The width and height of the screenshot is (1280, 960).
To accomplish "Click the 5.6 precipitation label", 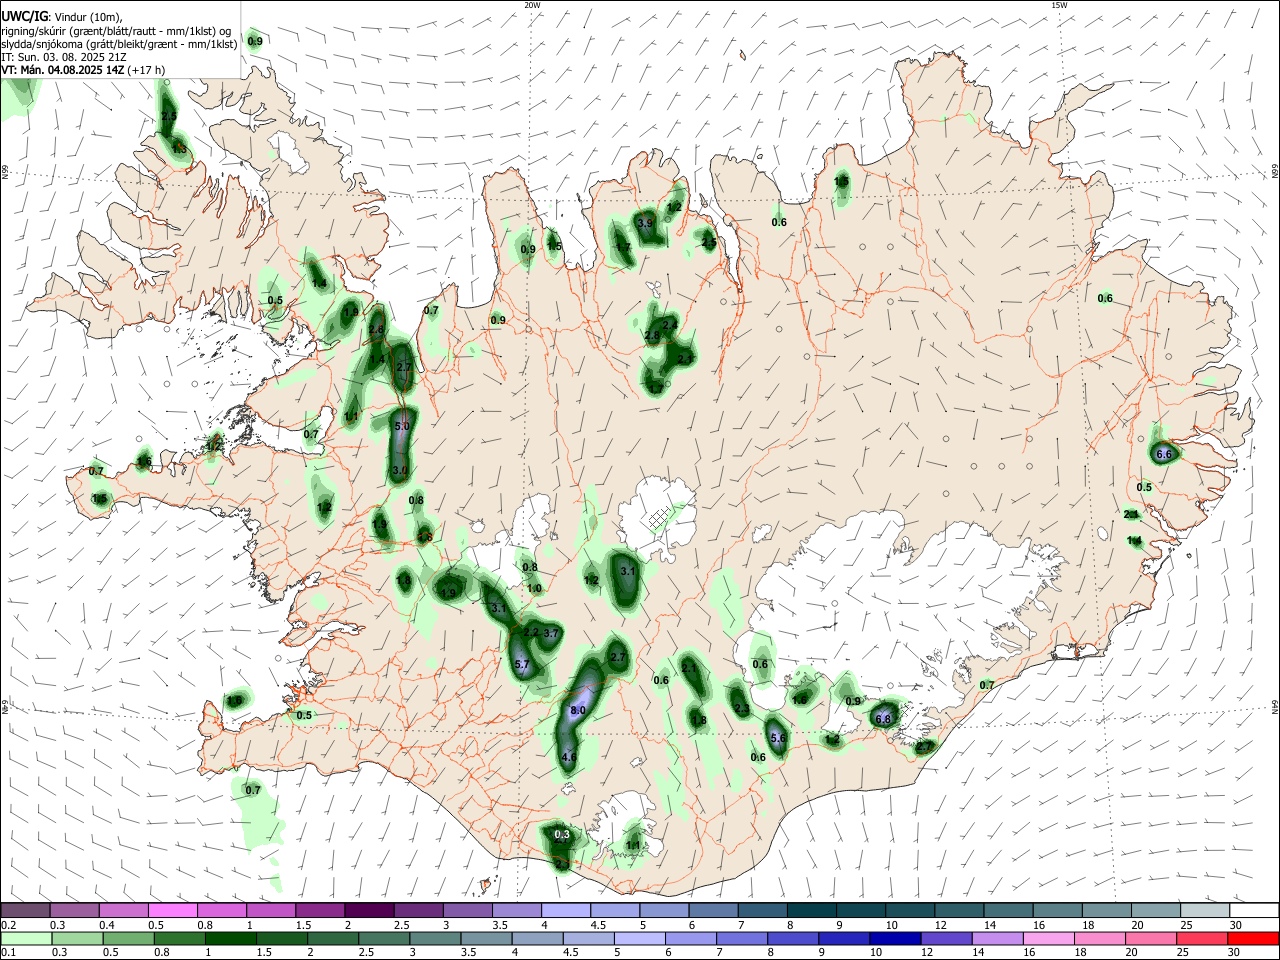I will coord(779,738).
